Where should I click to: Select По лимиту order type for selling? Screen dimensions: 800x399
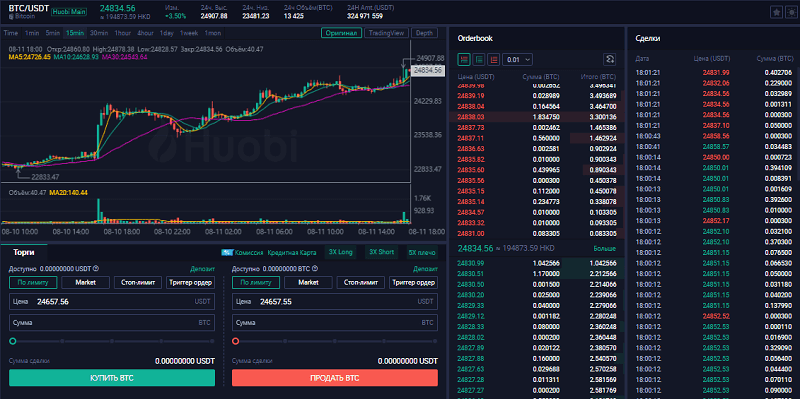(x=256, y=282)
